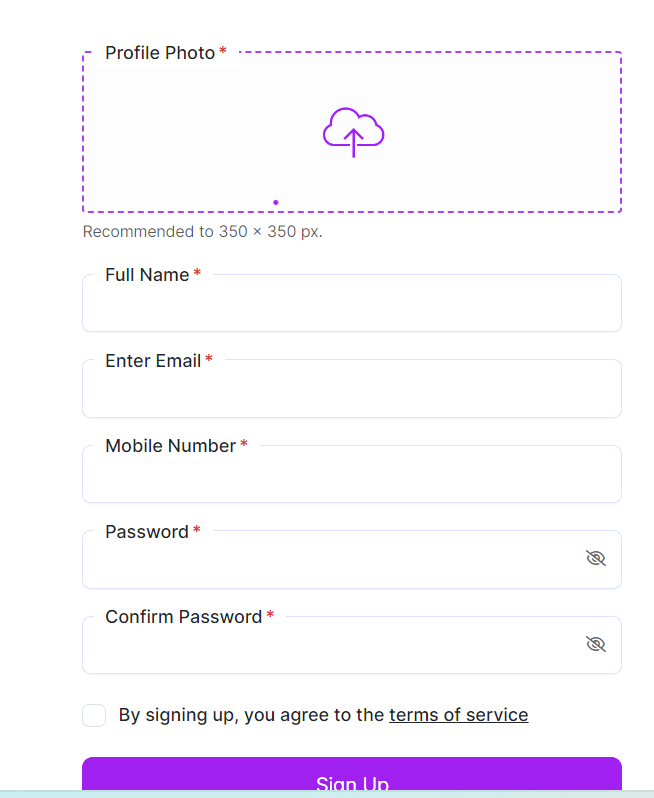This screenshot has width=654, height=798.
Task: Click the cloud upload icon
Action: pos(353,132)
